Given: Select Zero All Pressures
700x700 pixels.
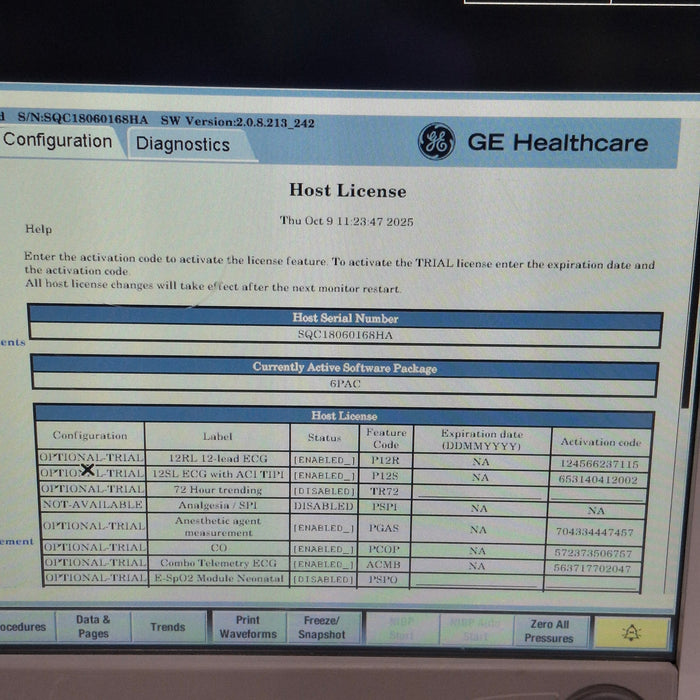Looking at the screenshot, I should [549, 631].
